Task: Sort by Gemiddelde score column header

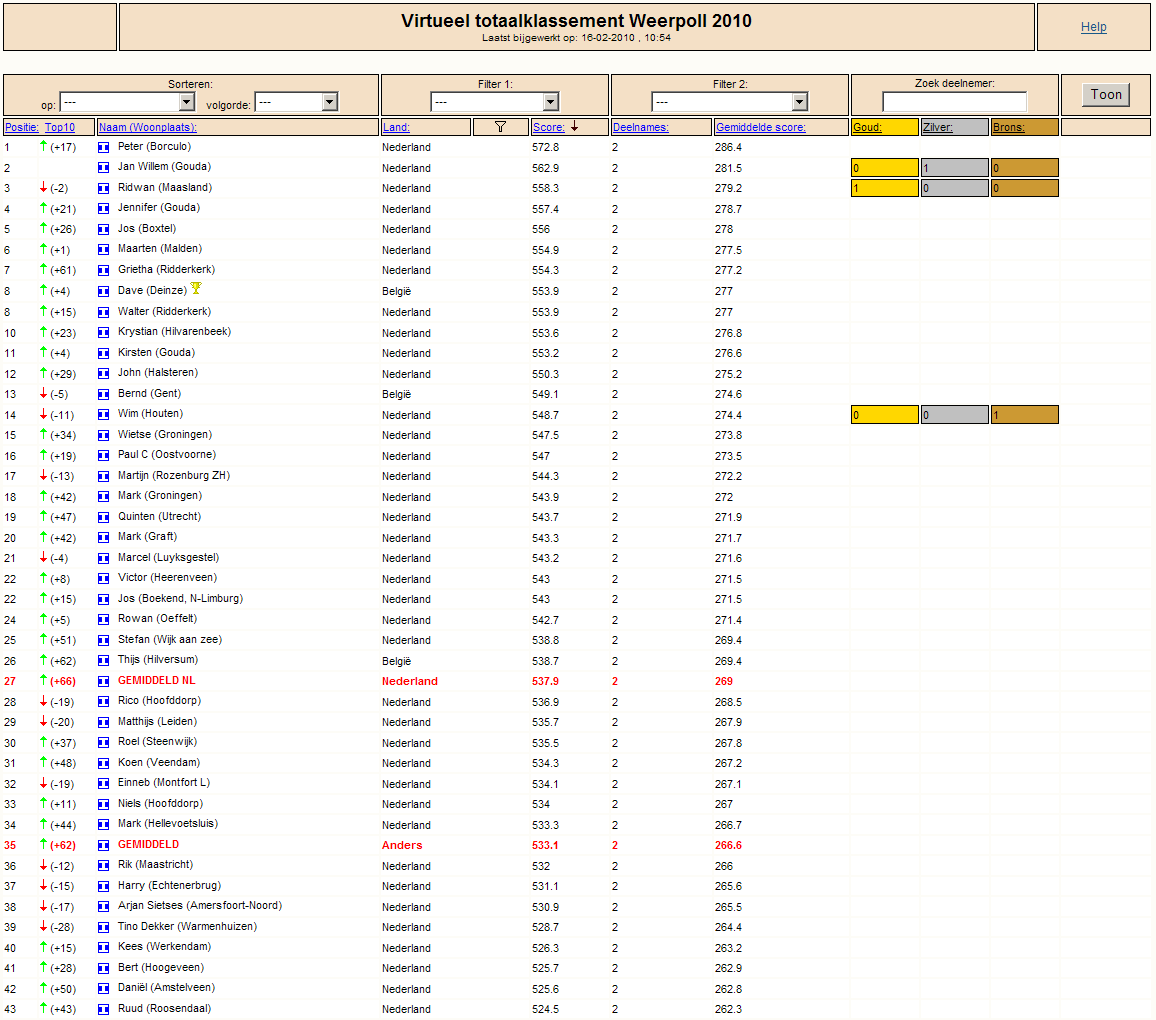Action: [x=760, y=128]
